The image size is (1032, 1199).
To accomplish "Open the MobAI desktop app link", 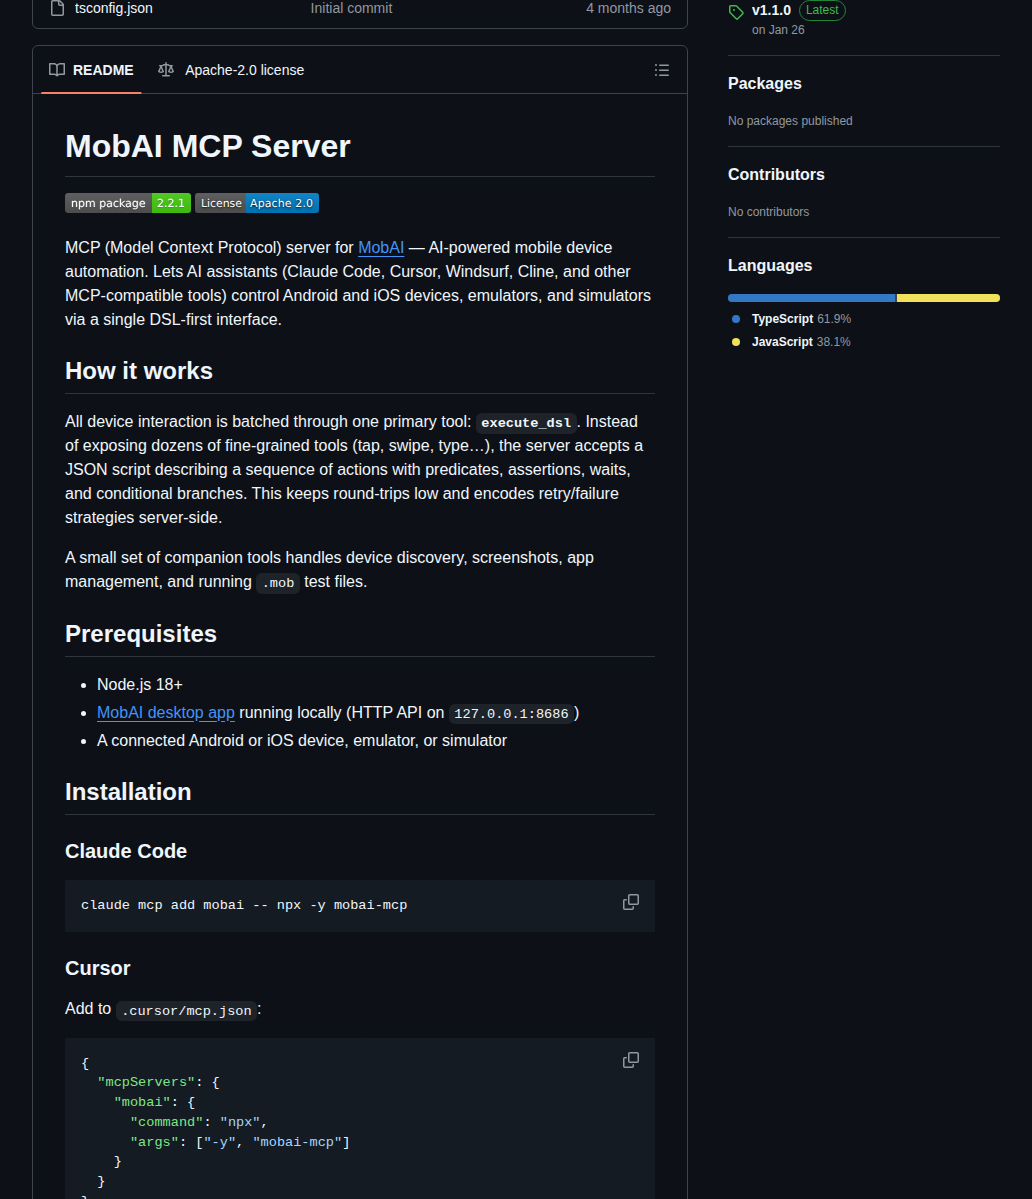I will point(166,713).
